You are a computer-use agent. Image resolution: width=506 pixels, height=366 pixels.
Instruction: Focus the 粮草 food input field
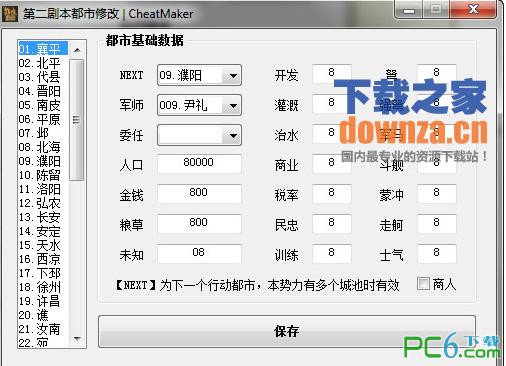(199, 223)
